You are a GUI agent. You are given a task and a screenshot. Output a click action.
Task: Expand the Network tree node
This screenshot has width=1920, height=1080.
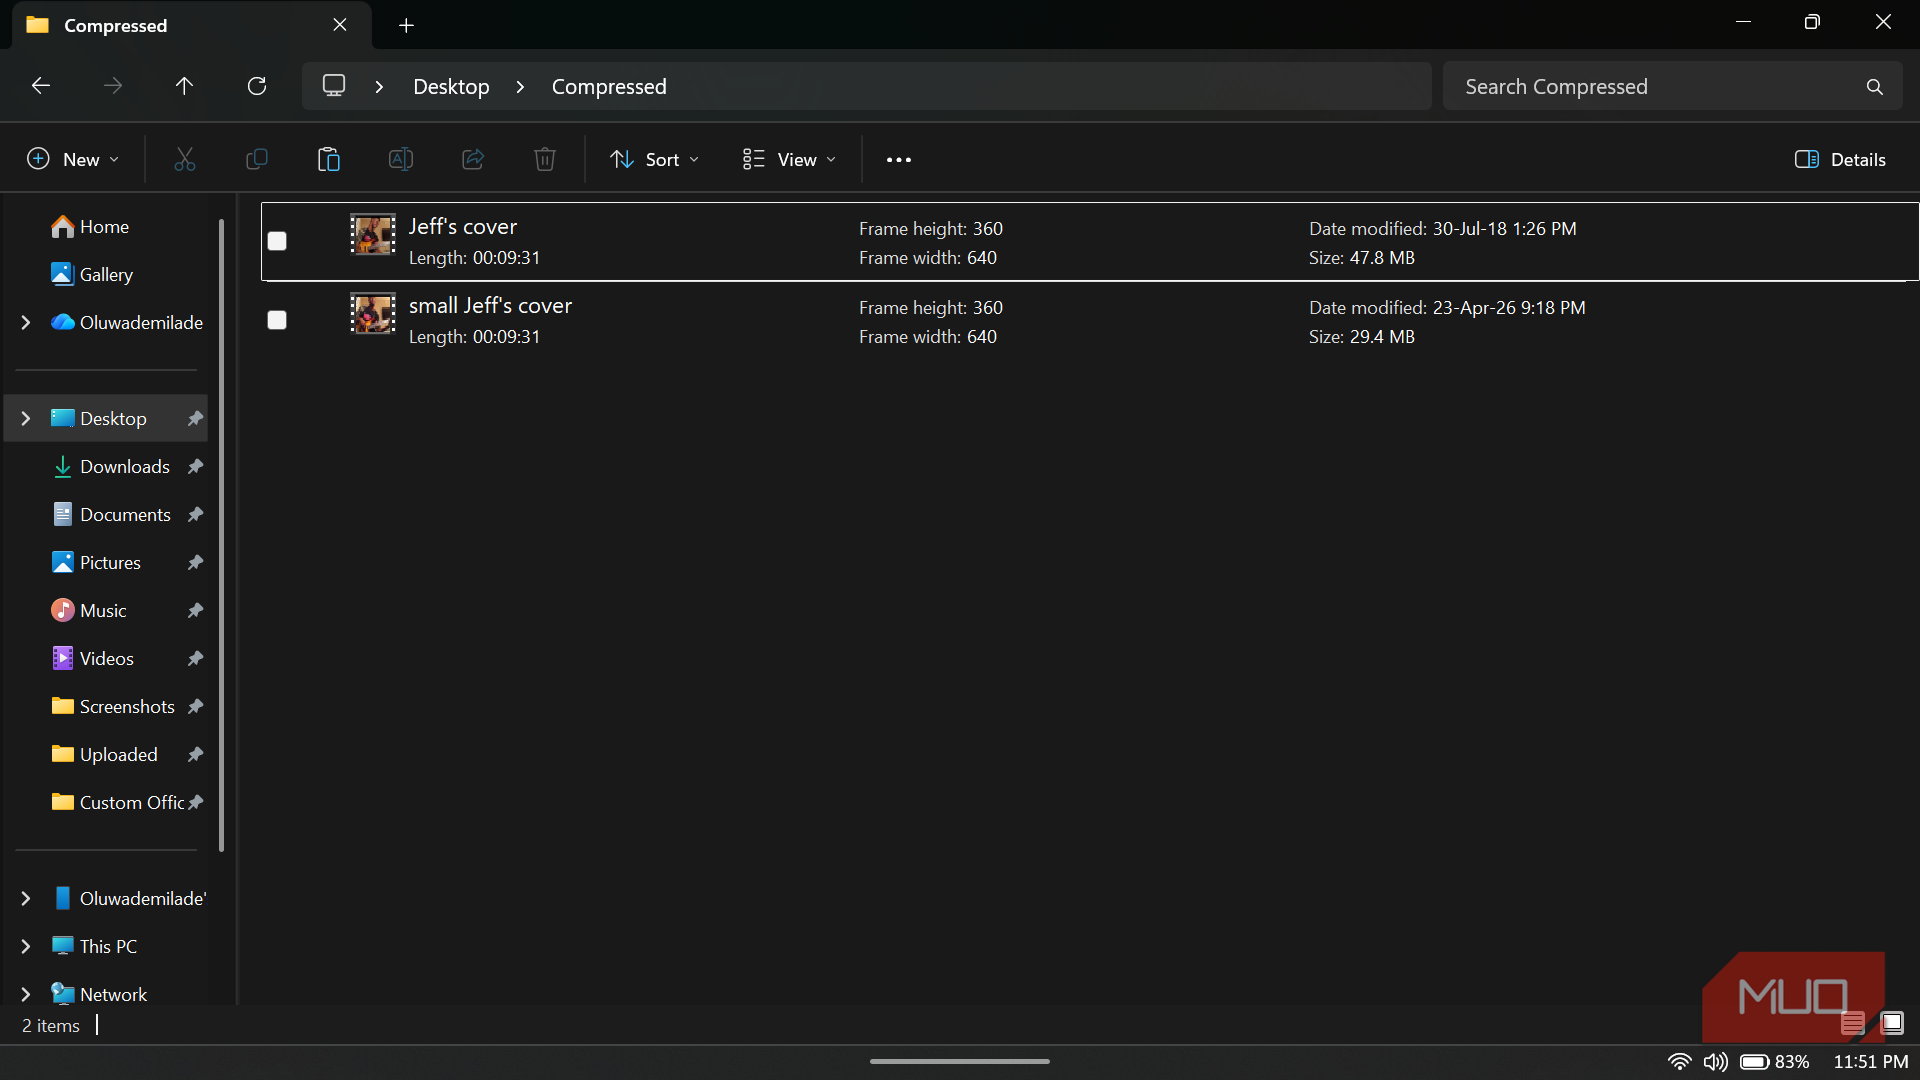(x=26, y=995)
